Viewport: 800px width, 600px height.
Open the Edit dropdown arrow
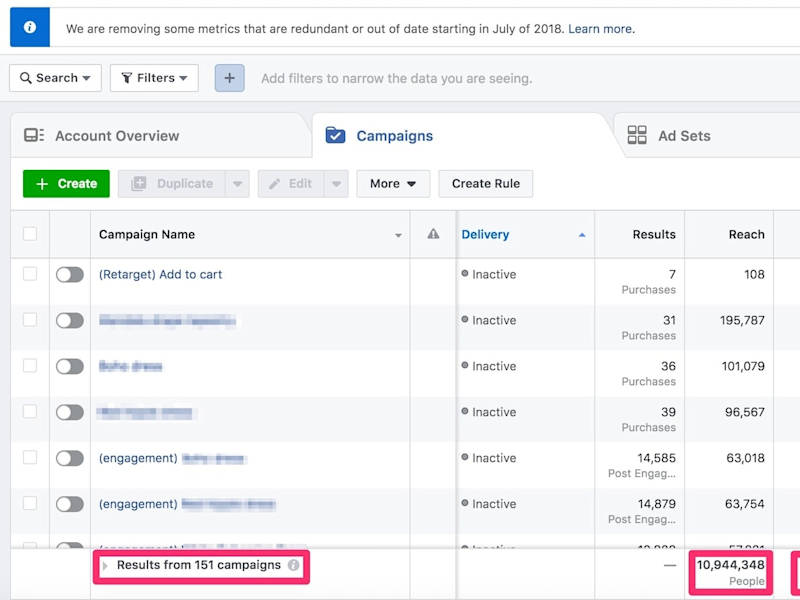[336, 184]
